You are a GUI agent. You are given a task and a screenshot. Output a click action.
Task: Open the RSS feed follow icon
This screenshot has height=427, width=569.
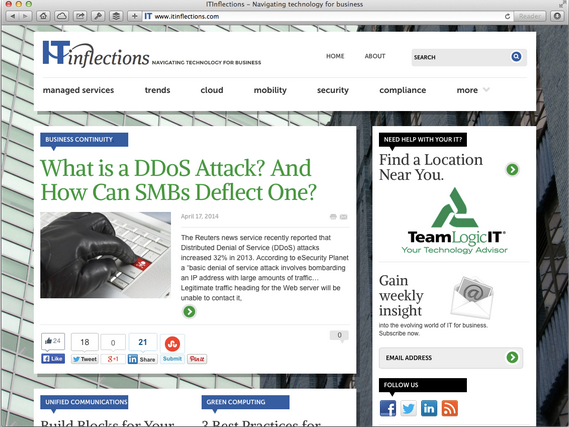pyautogui.click(x=450, y=408)
